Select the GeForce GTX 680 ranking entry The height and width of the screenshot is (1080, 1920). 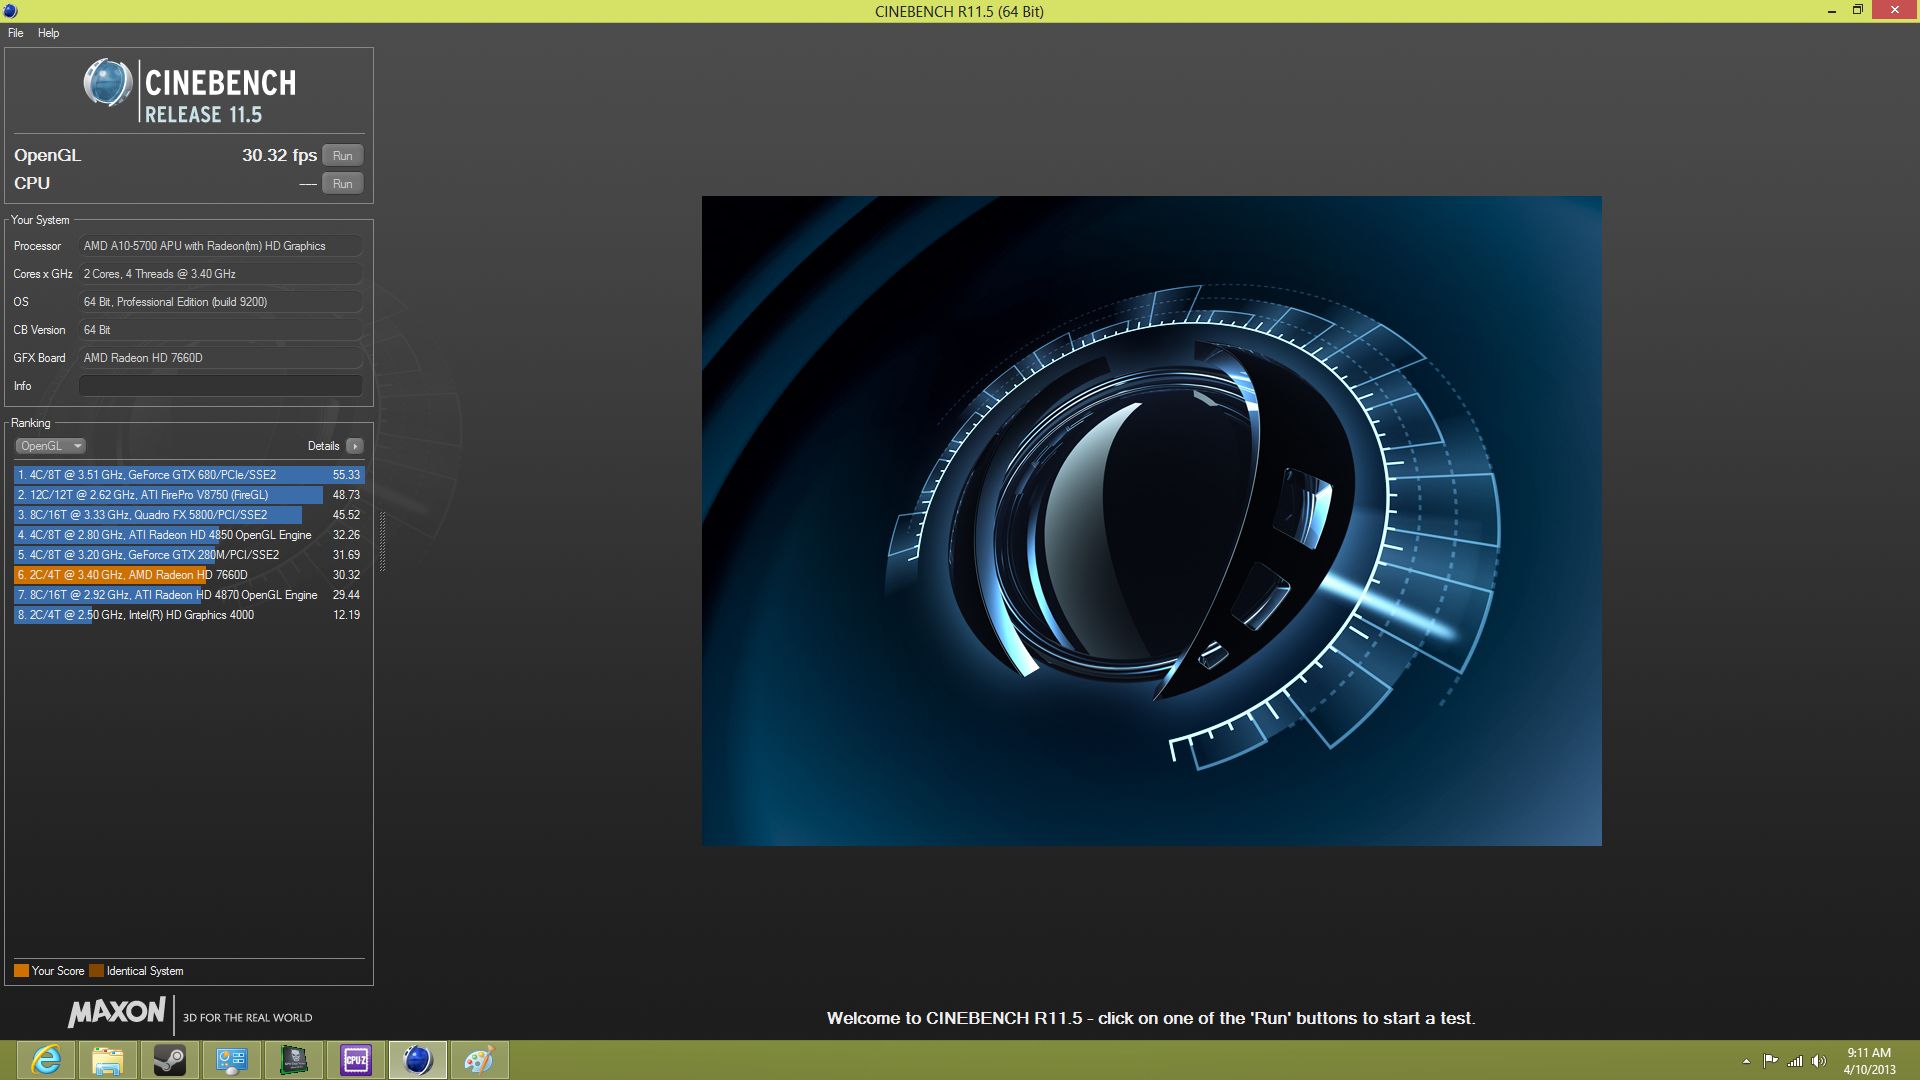[x=189, y=475]
